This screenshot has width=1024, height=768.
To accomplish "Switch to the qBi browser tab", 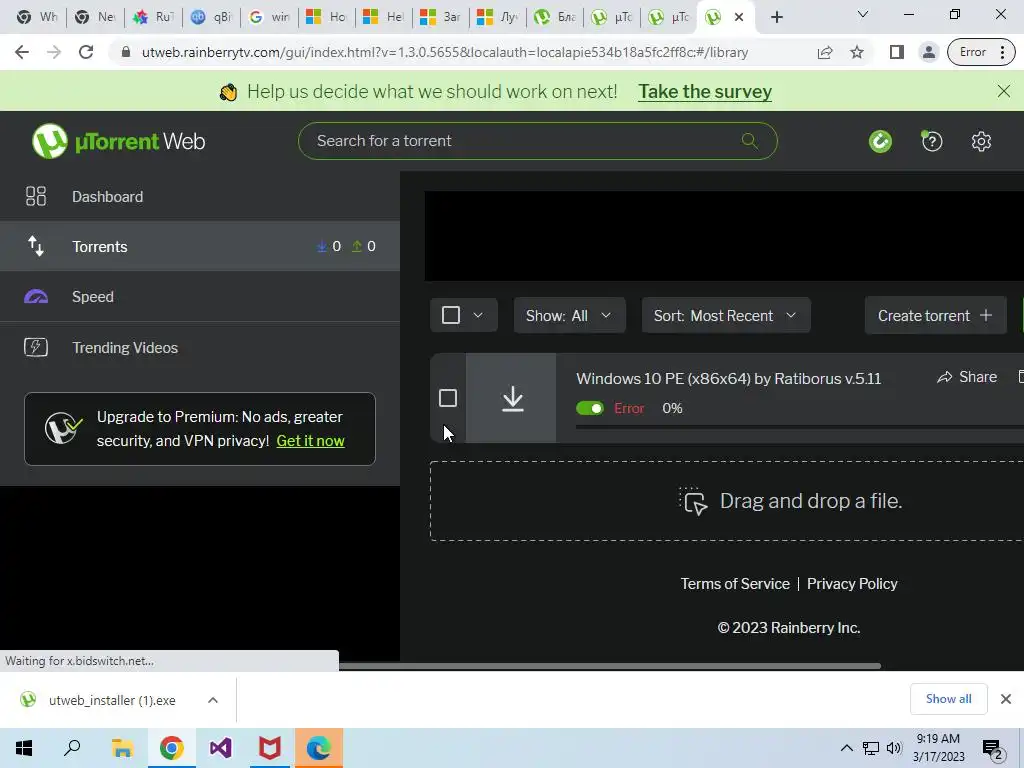I will [211, 17].
